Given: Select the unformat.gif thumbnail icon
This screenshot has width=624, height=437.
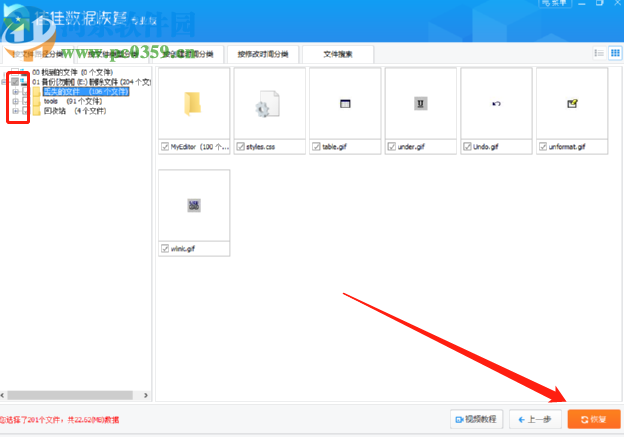Looking at the screenshot, I should pyautogui.click(x=571, y=103).
